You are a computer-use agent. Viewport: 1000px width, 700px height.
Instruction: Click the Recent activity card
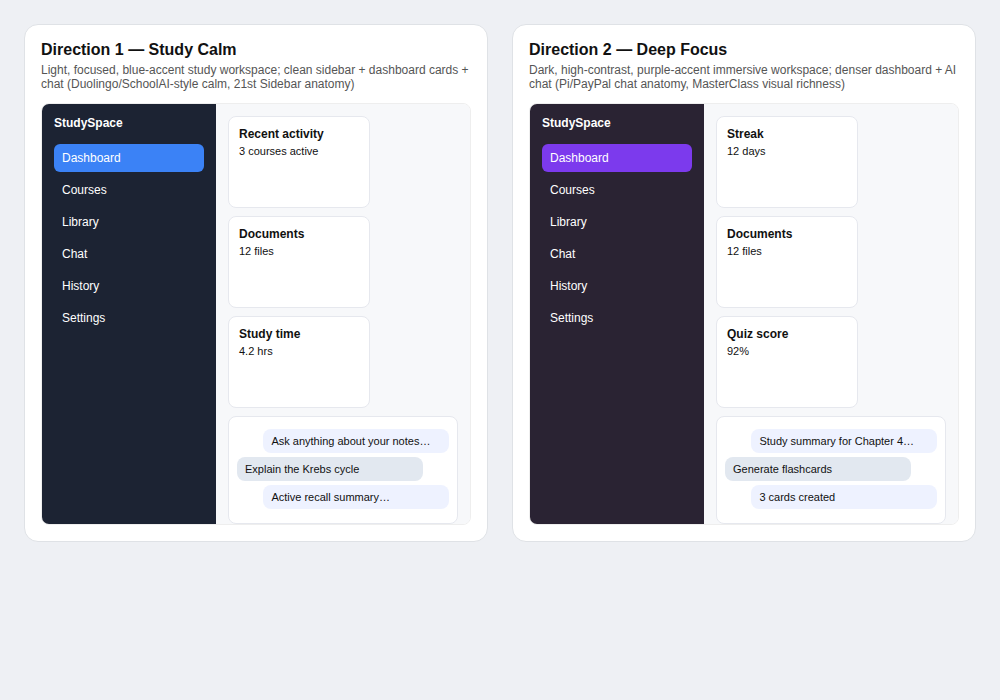pyautogui.click(x=299, y=162)
